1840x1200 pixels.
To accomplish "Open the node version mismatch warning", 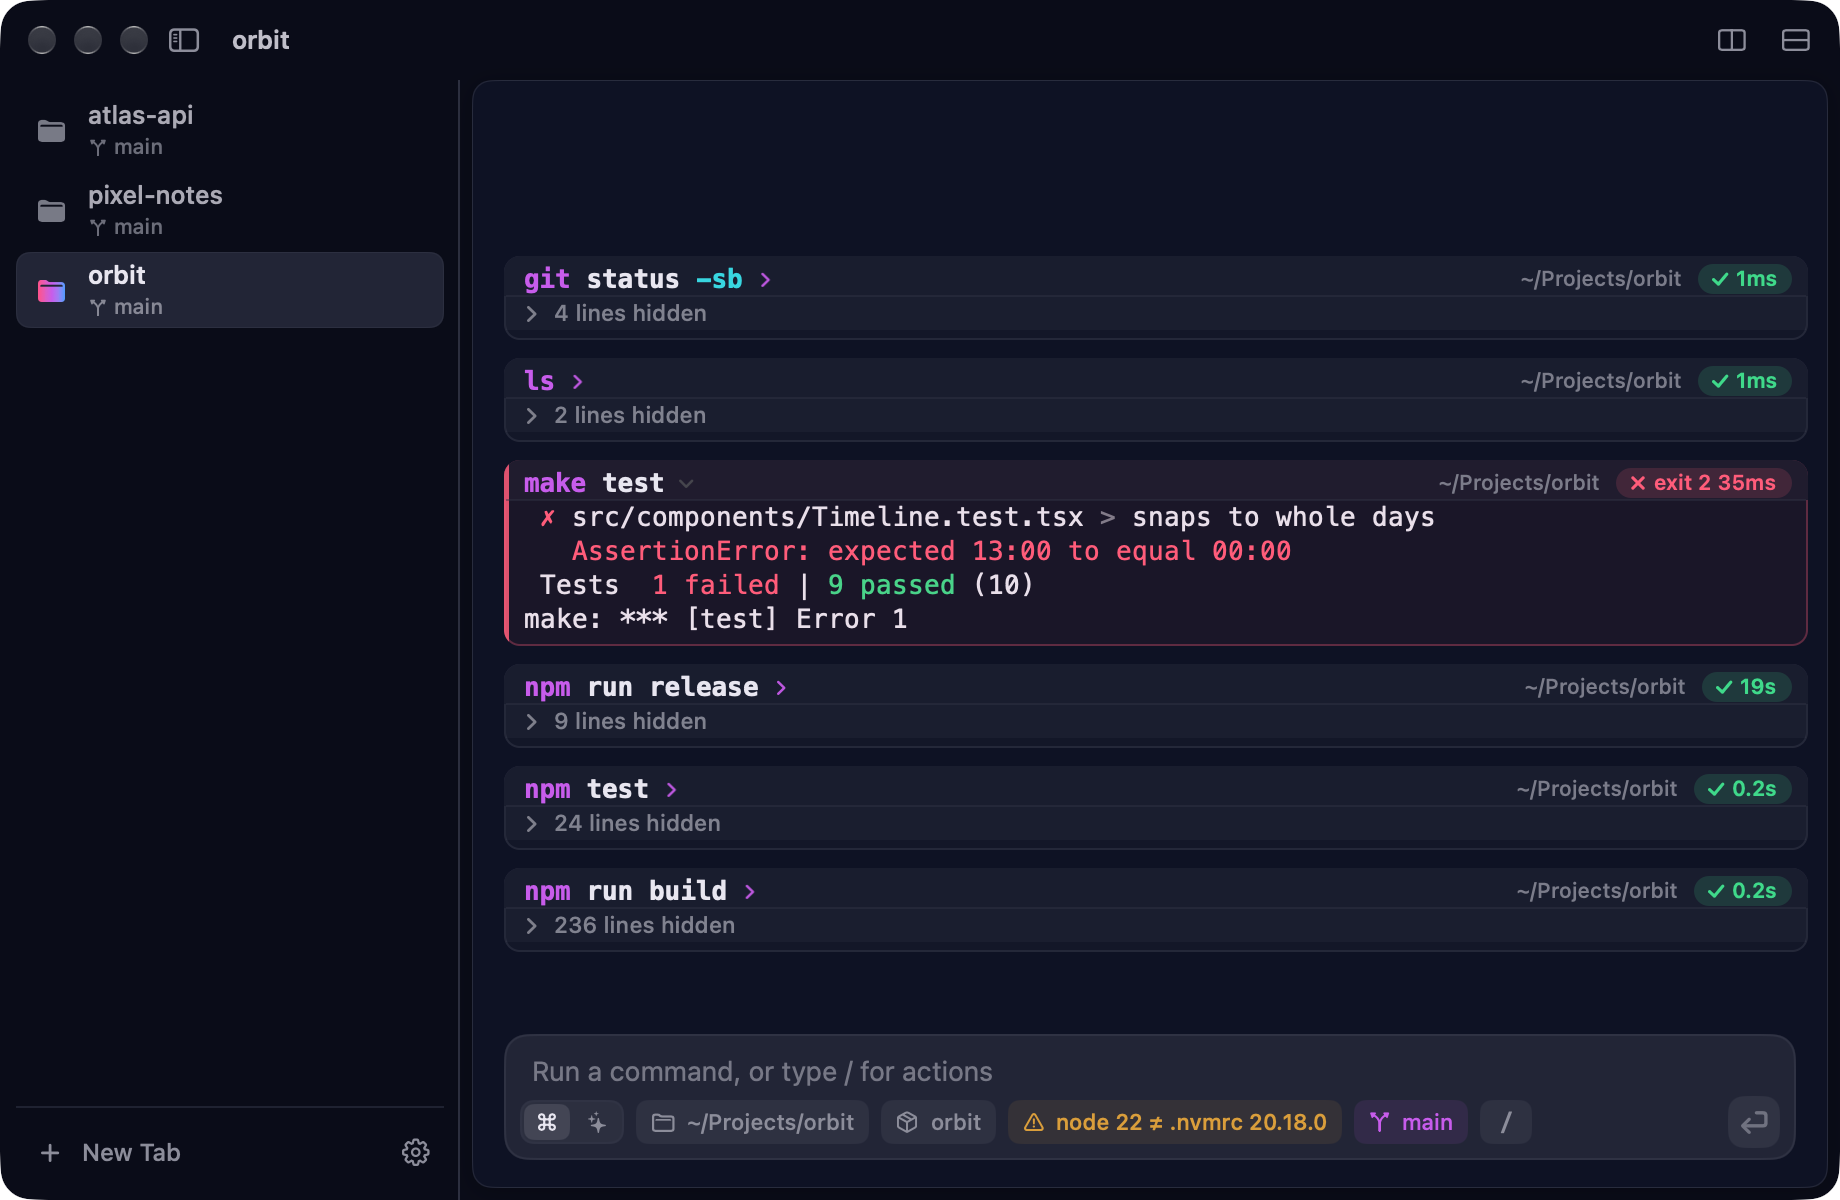I will click(x=1175, y=1122).
